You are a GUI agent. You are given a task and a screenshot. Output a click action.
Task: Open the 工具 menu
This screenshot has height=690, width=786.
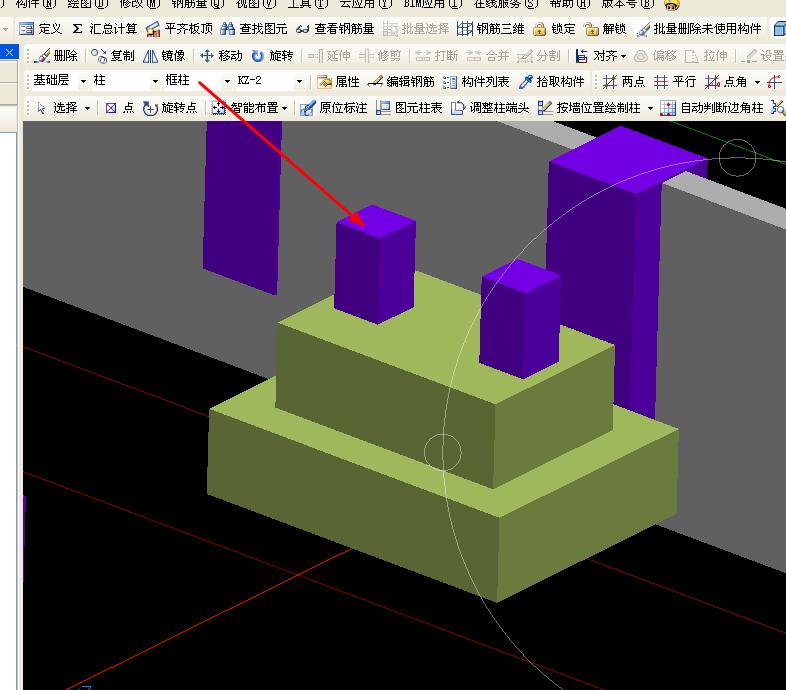(x=308, y=5)
